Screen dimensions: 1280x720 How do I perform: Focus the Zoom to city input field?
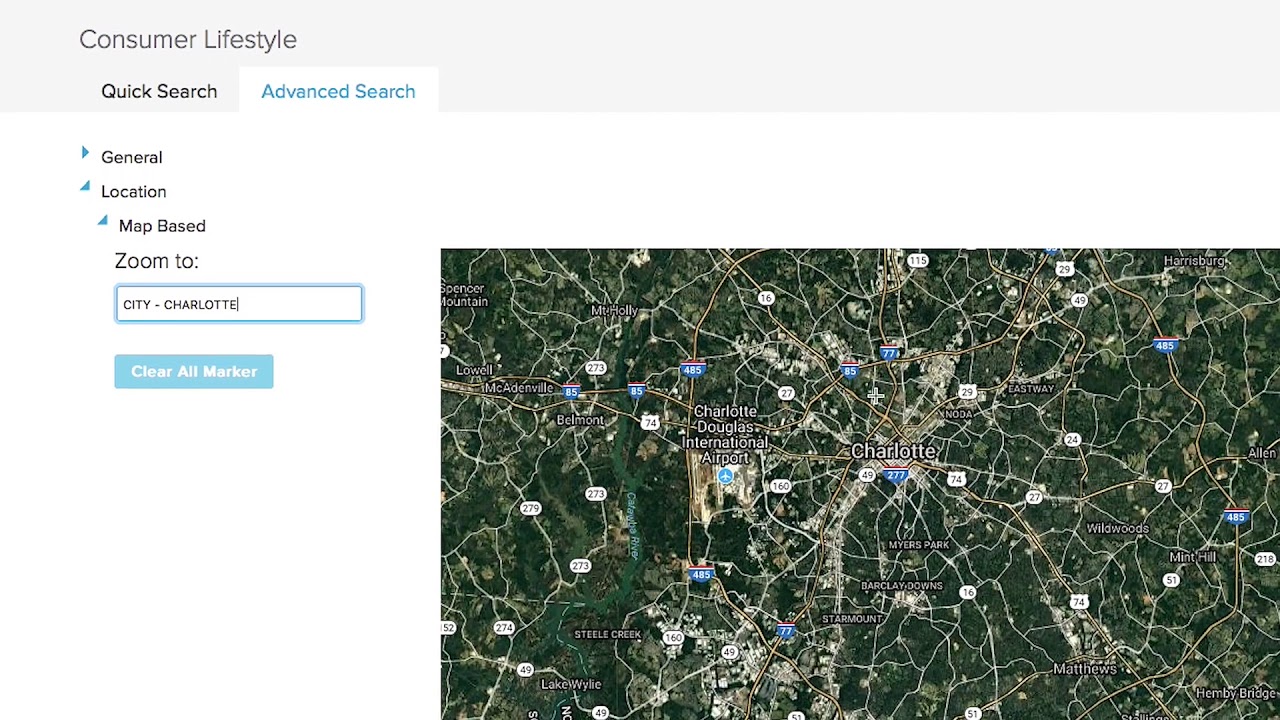pos(238,304)
